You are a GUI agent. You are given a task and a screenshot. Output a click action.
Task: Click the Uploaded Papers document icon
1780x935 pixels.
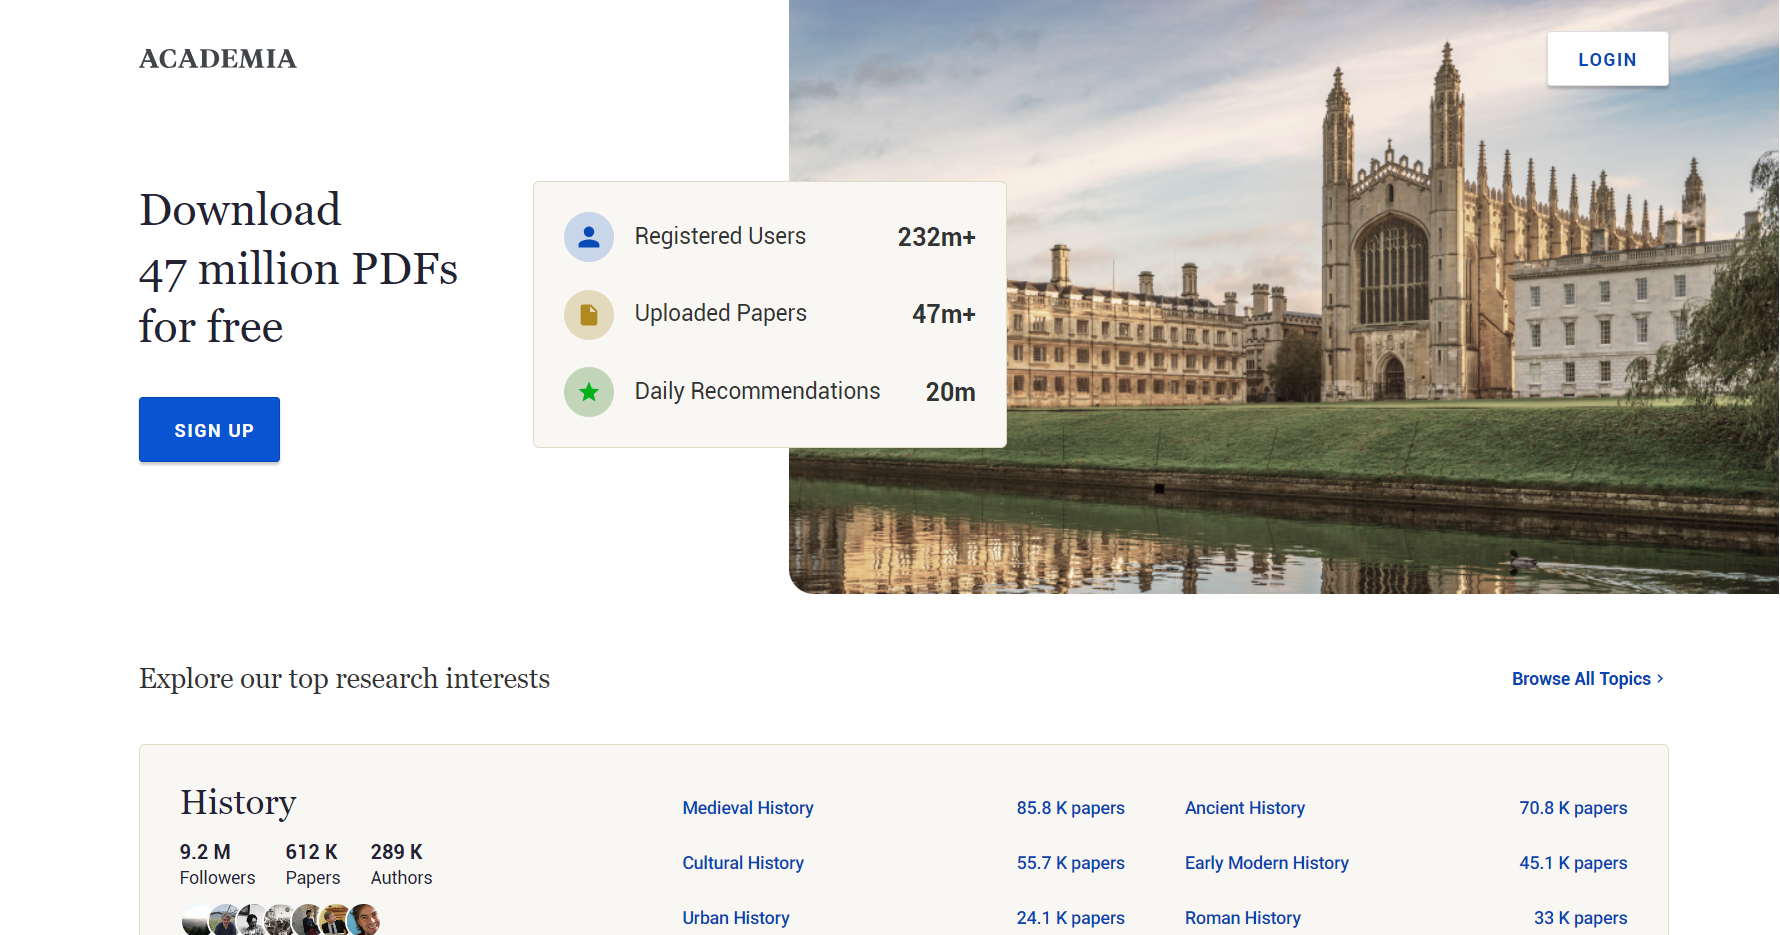click(x=589, y=314)
